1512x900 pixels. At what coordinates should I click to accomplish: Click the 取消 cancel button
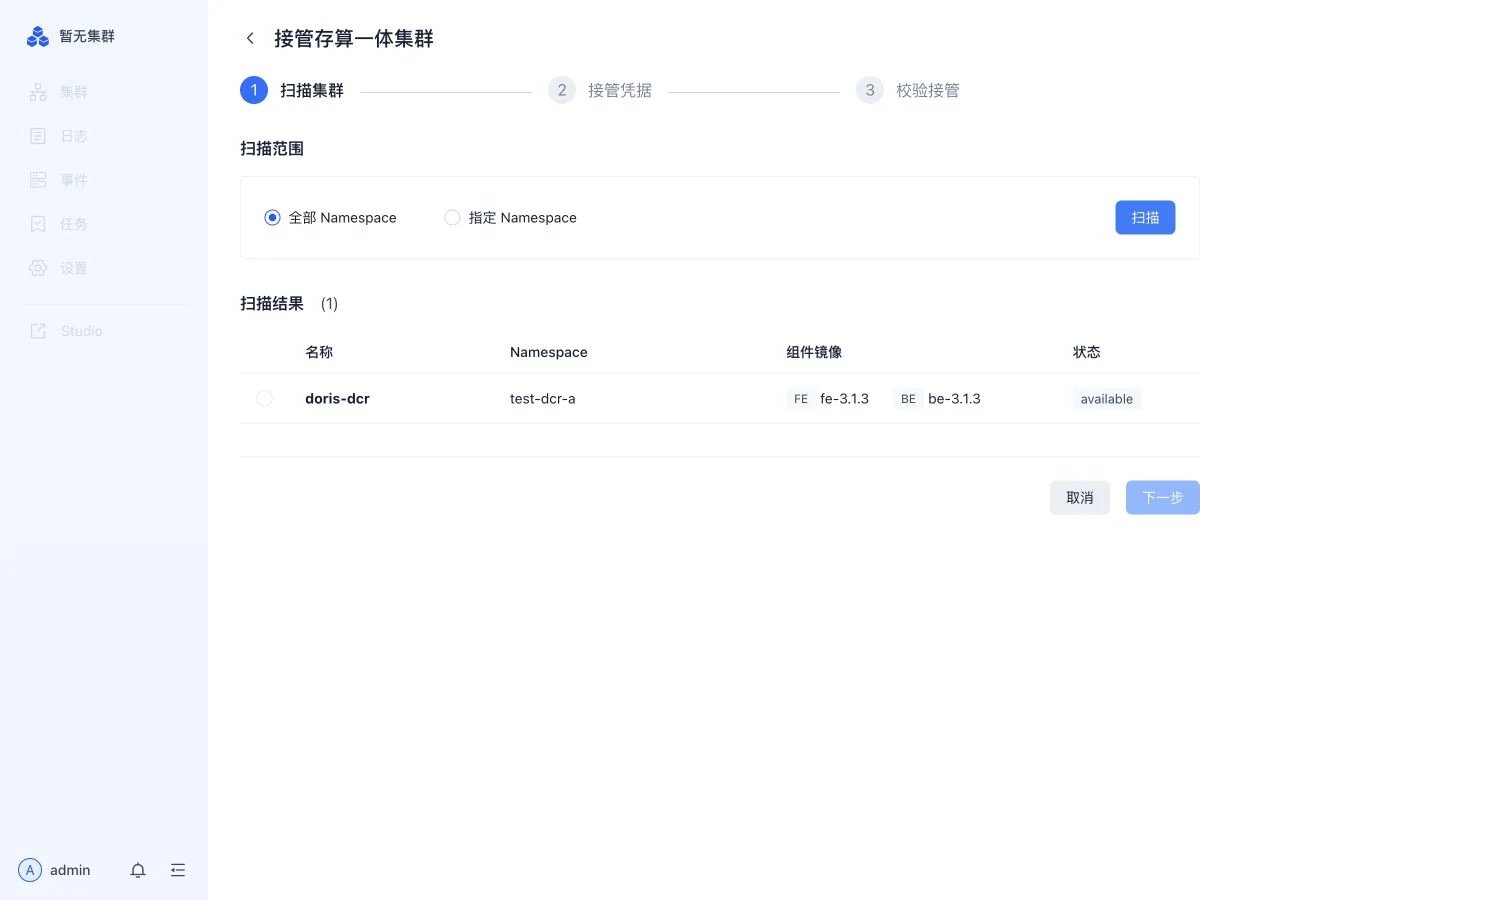tap(1080, 497)
